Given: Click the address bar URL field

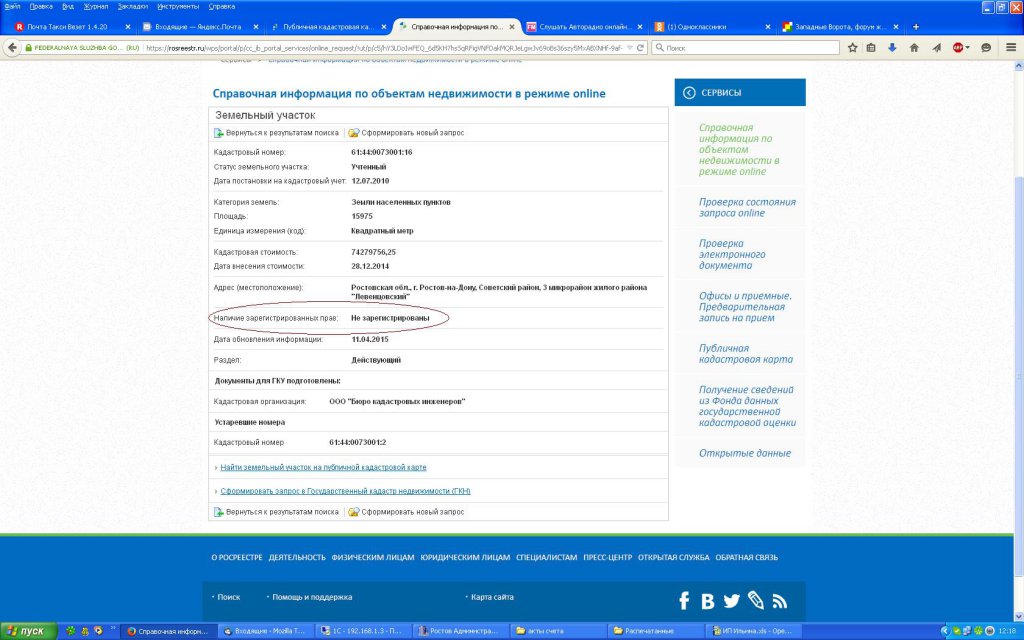Looking at the screenshot, I should tap(384, 48).
